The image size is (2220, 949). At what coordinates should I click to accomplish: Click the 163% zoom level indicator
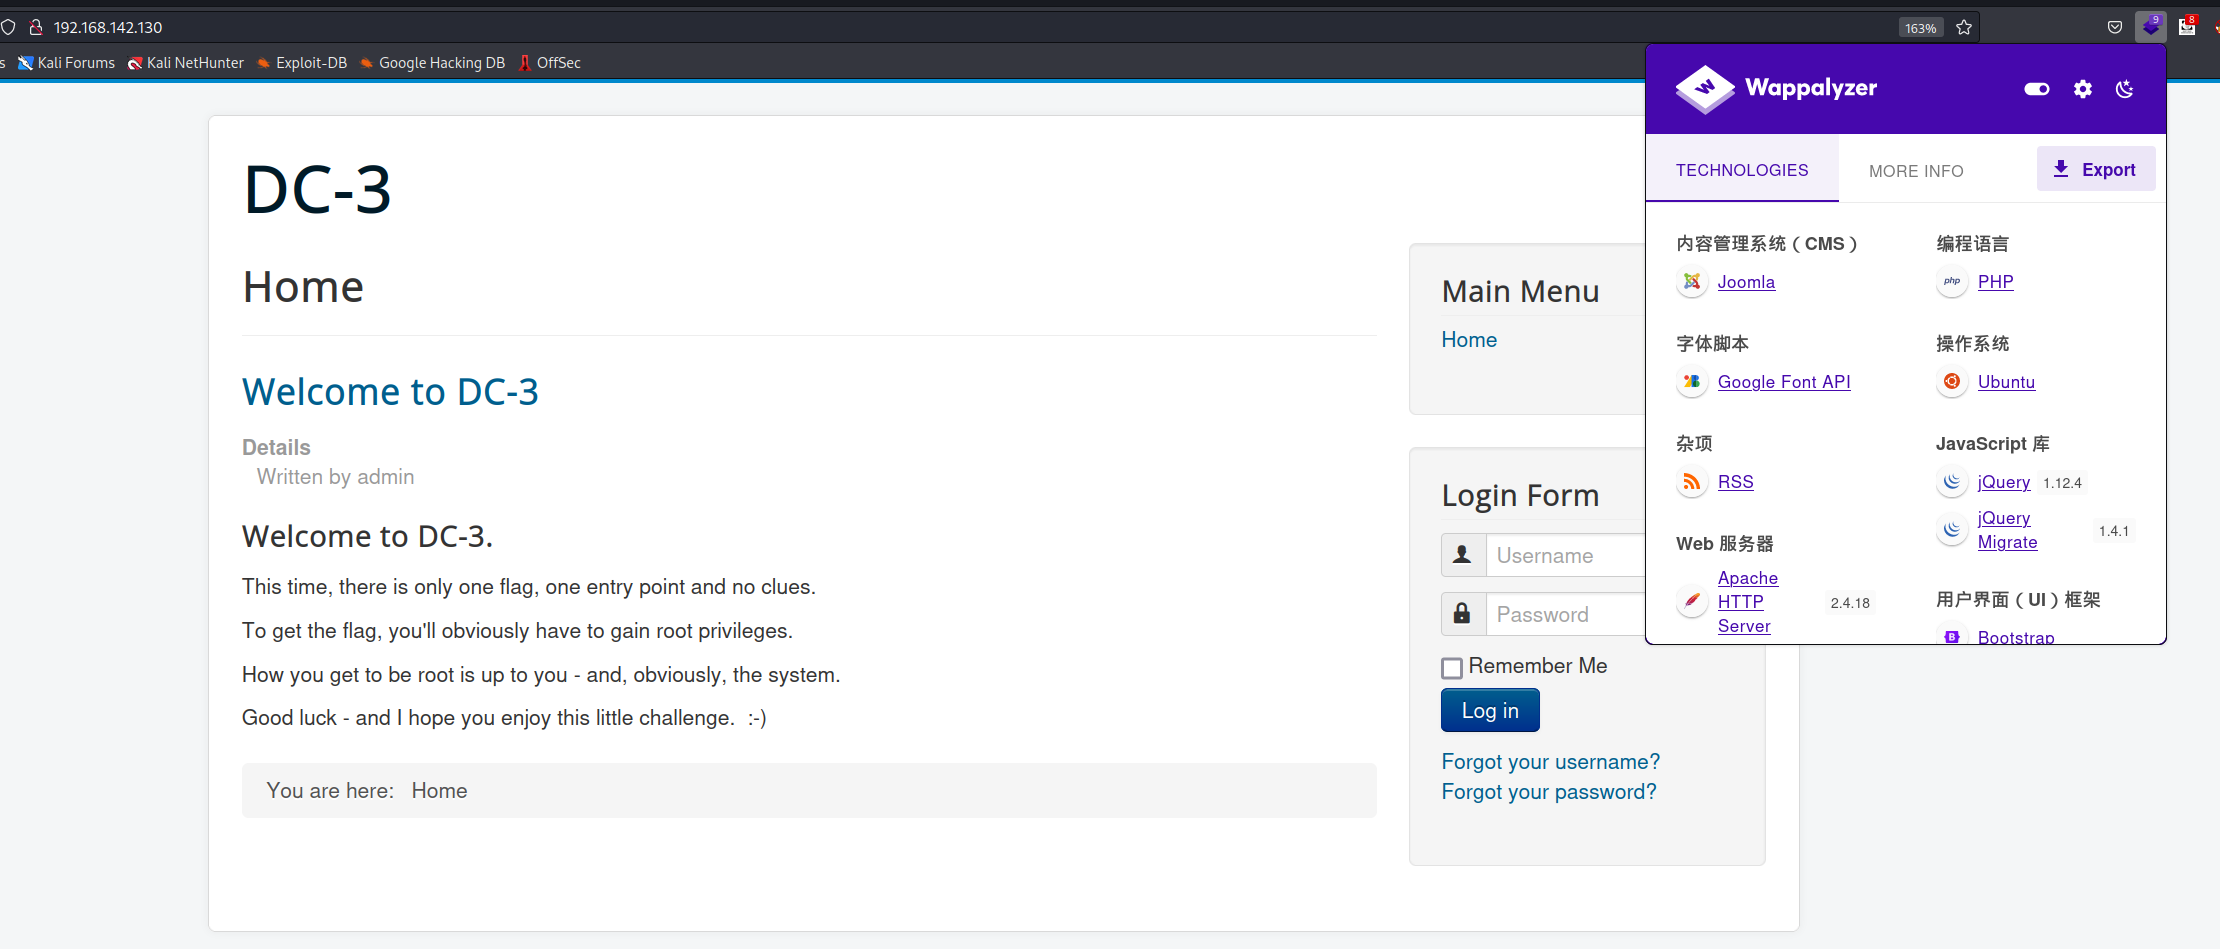coord(1920,28)
